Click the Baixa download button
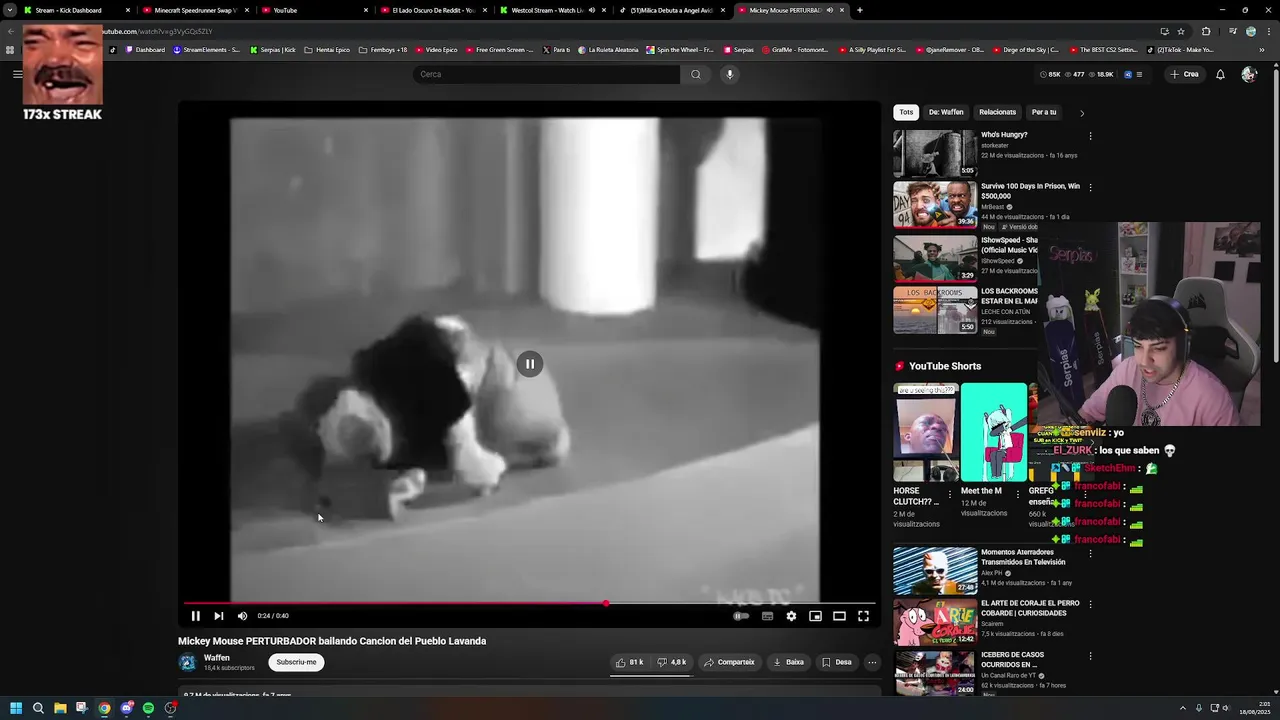The image size is (1280, 720). 789,662
